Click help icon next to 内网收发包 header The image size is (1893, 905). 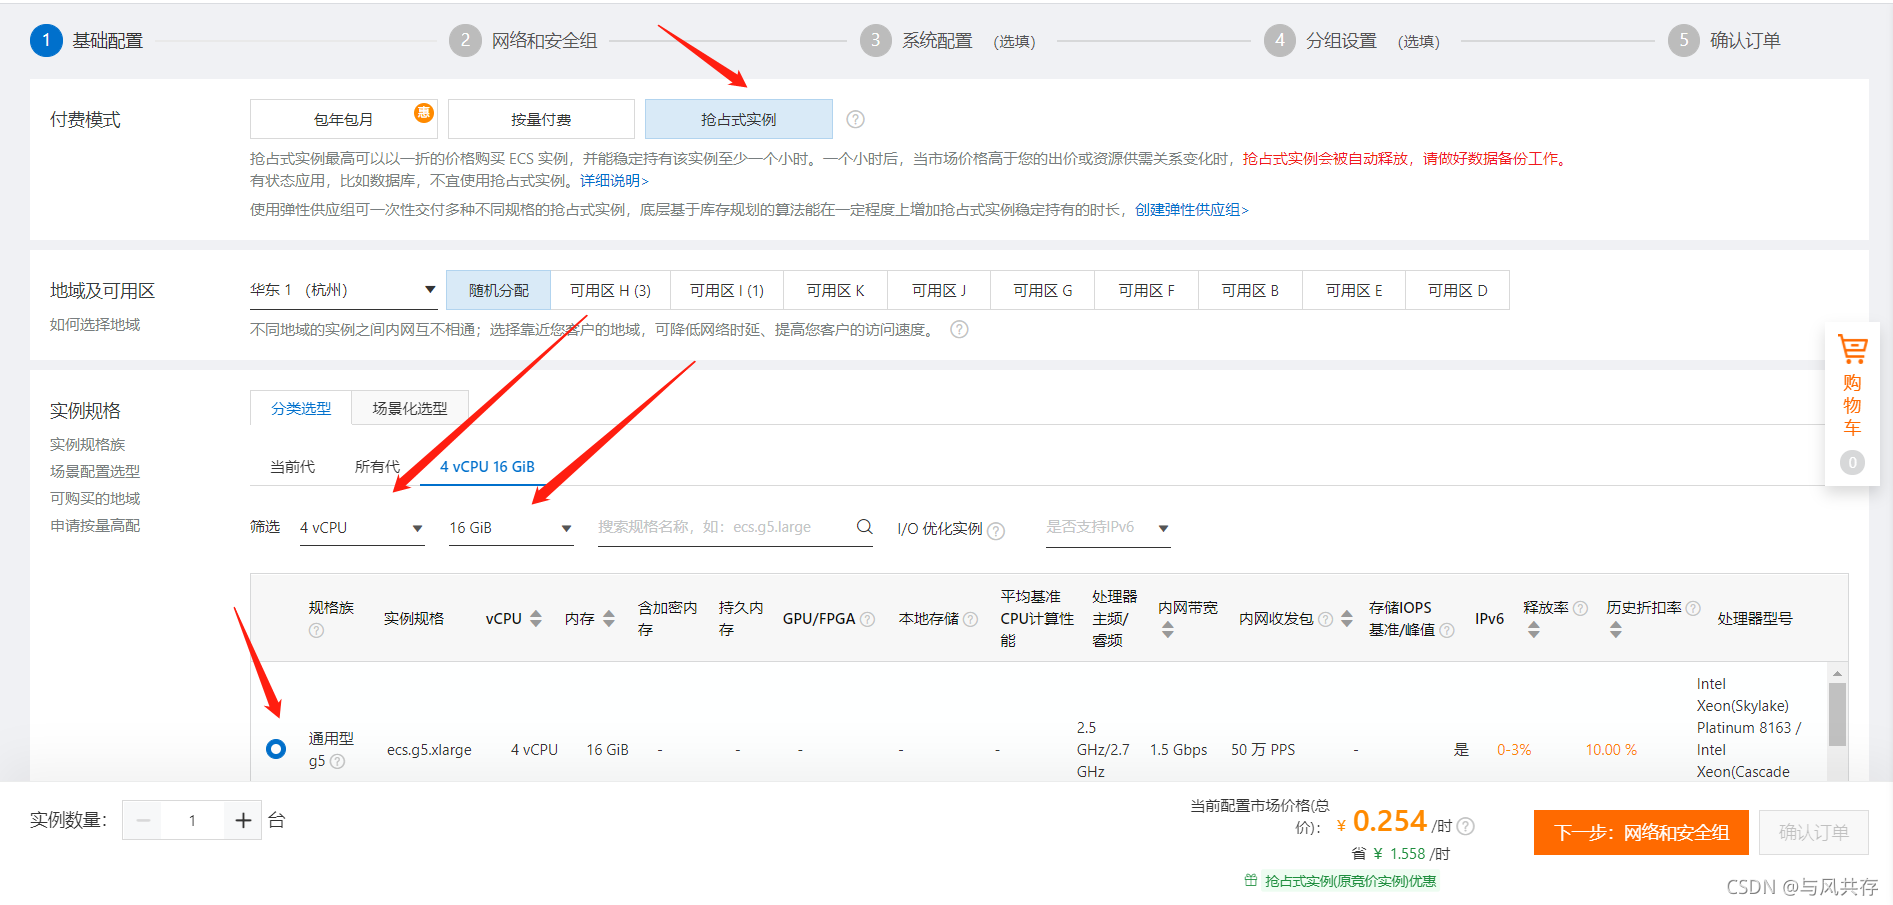[x=1326, y=619]
